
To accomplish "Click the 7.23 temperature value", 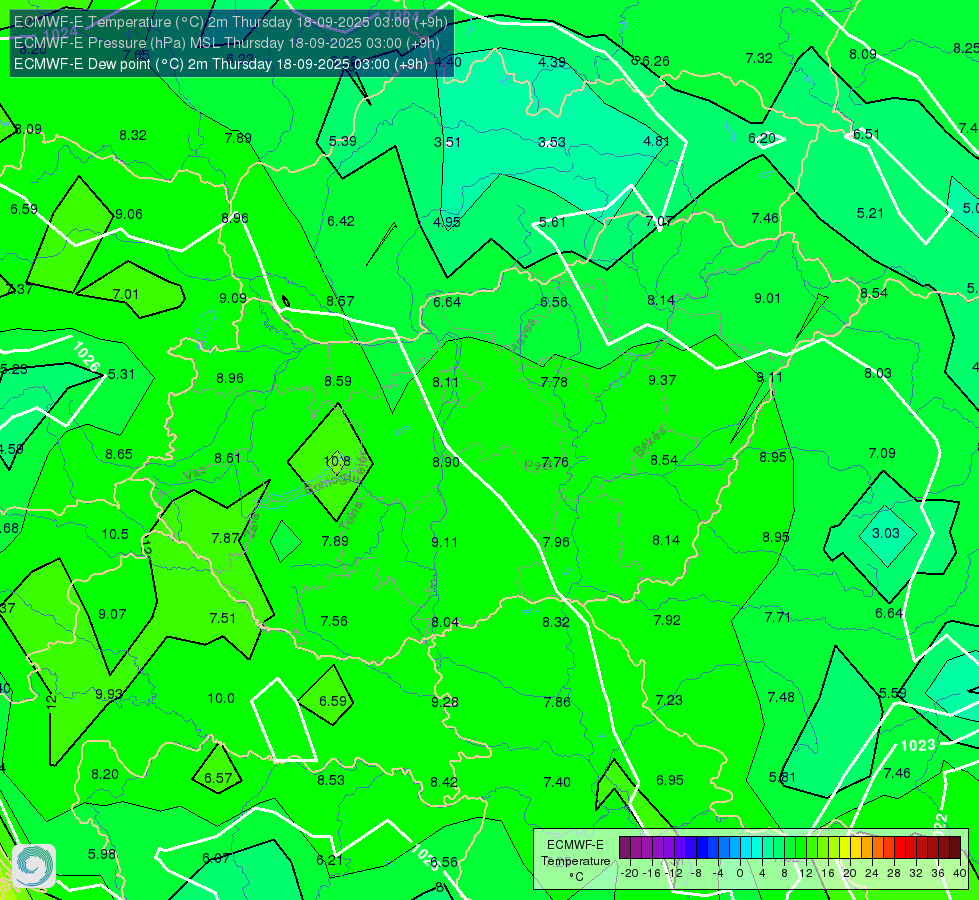I will [x=669, y=700].
